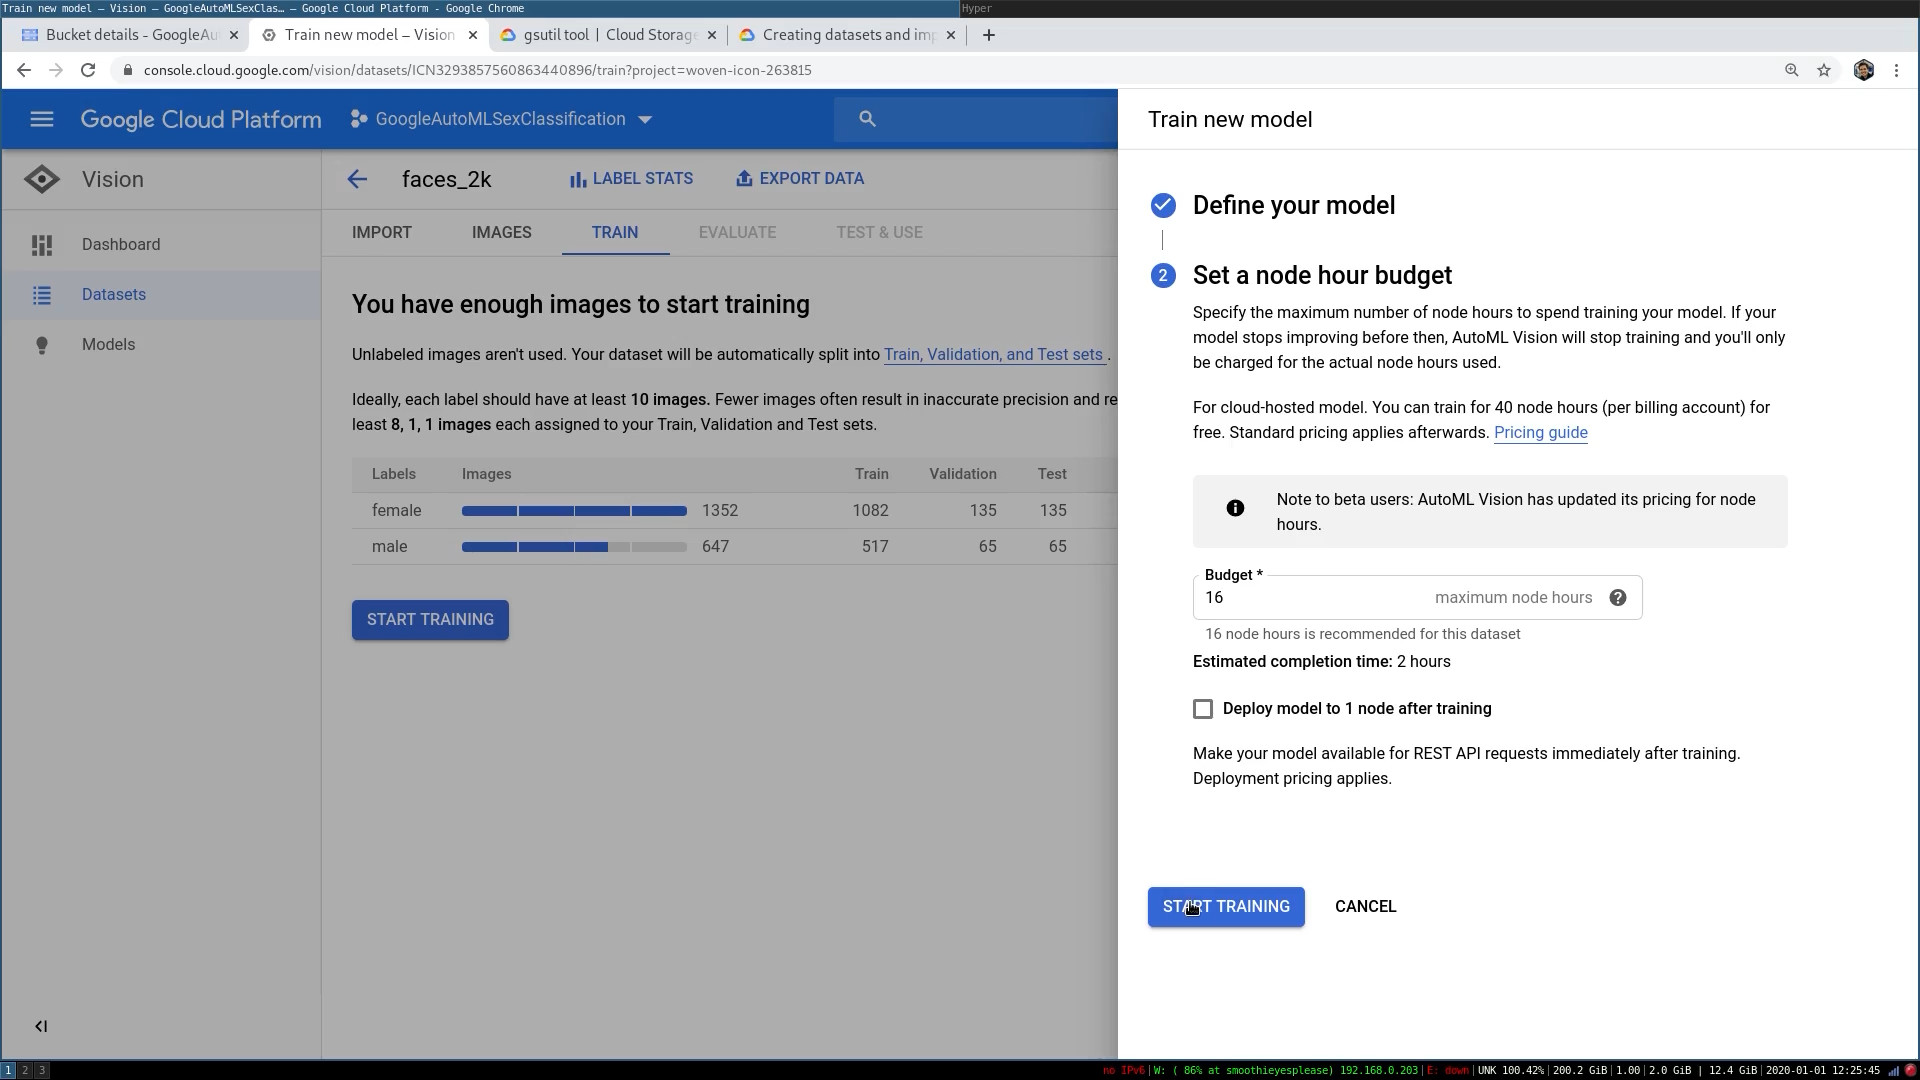Click the Models sidebar icon
The height and width of the screenshot is (1080, 1920).
tap(41, 343)
